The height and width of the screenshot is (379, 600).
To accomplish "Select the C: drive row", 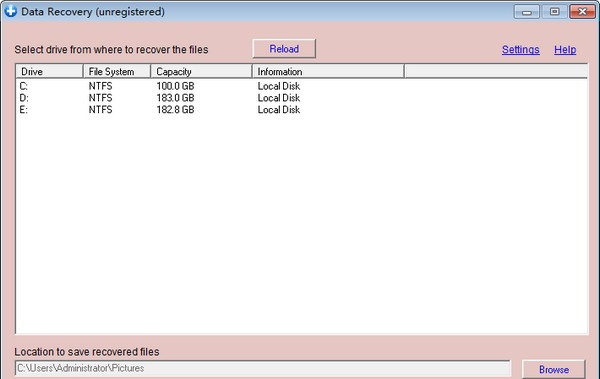I will (x=302, y=86).
